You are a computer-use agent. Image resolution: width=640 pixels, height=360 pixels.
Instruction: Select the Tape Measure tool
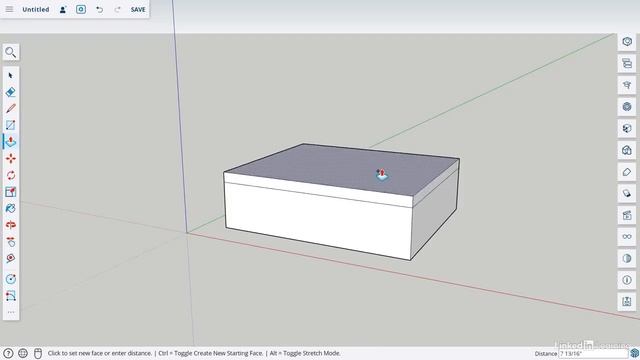(x=11, y=279)
